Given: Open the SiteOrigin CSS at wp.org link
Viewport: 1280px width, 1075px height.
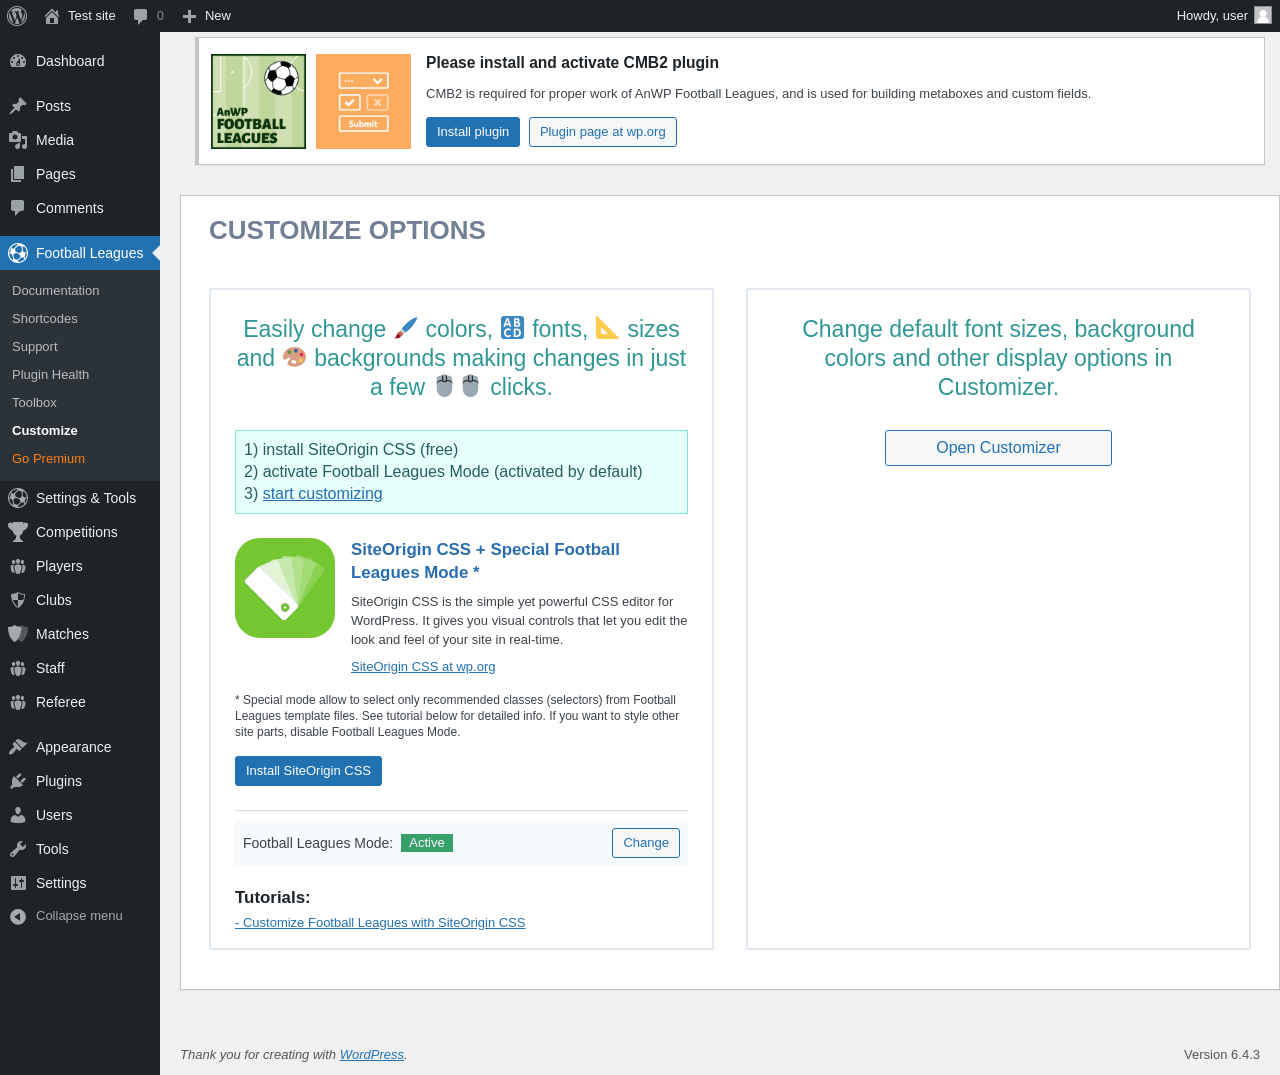Looking at the screenshot, I should click(423, 667).
